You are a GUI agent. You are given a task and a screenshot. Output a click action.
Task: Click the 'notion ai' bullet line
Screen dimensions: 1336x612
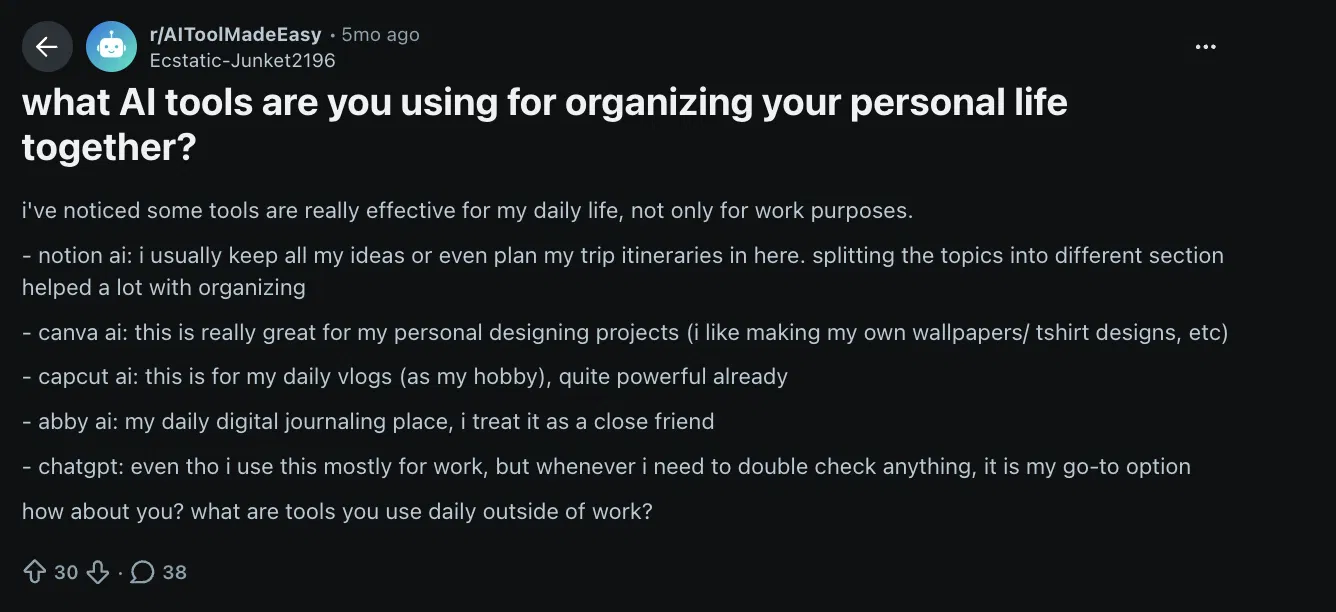[x=623, y=271]
